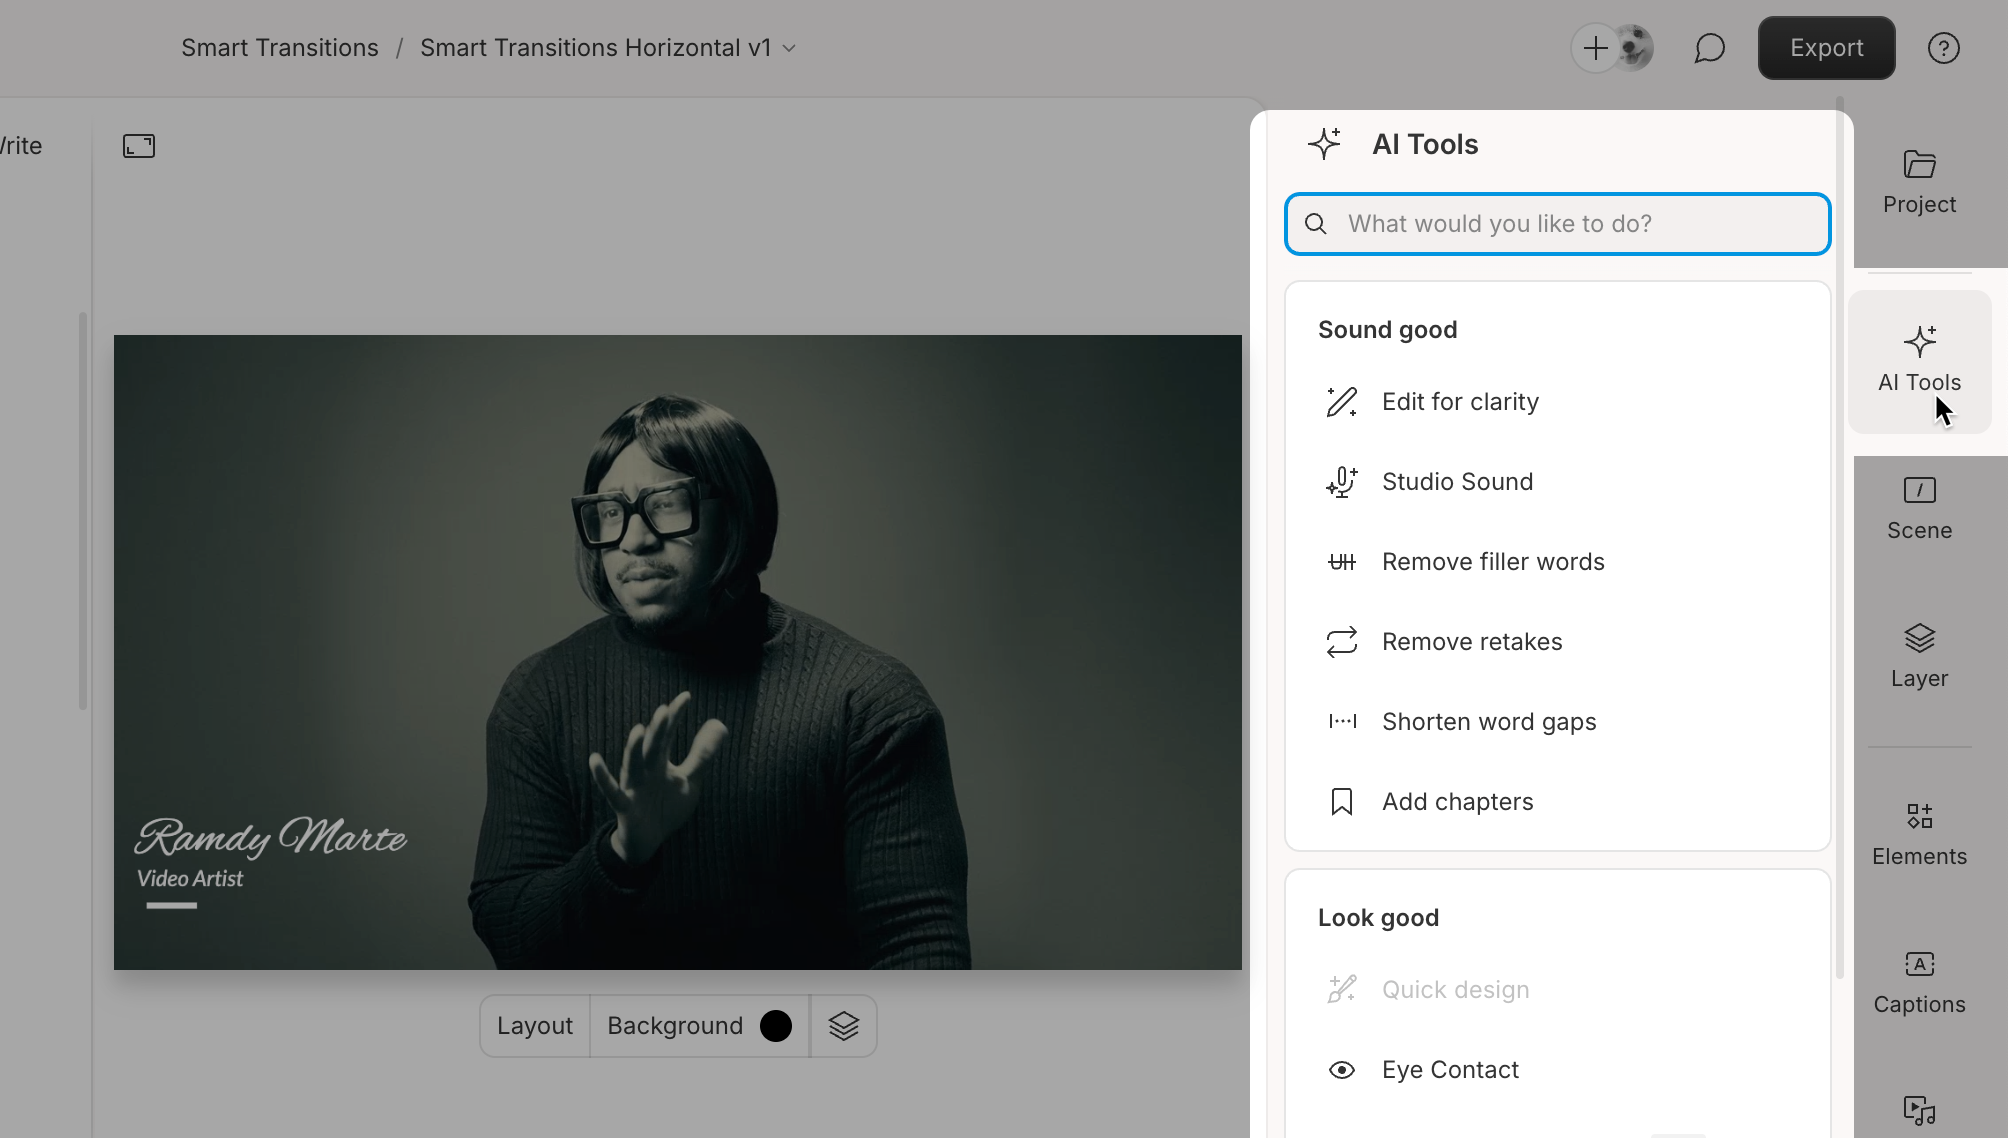Run Edit for clarity

tap(1558, 402)
